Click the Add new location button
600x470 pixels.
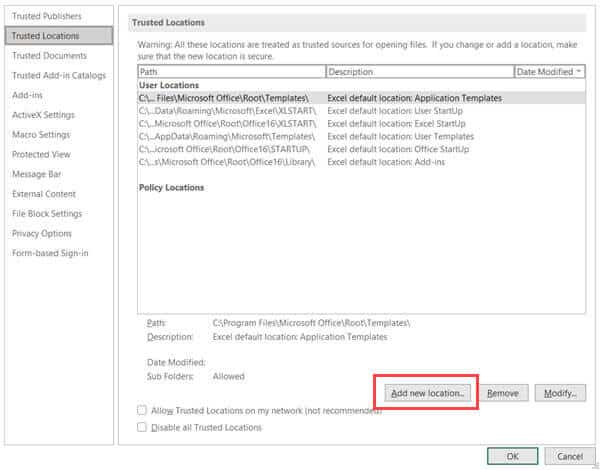coord(428,393)
